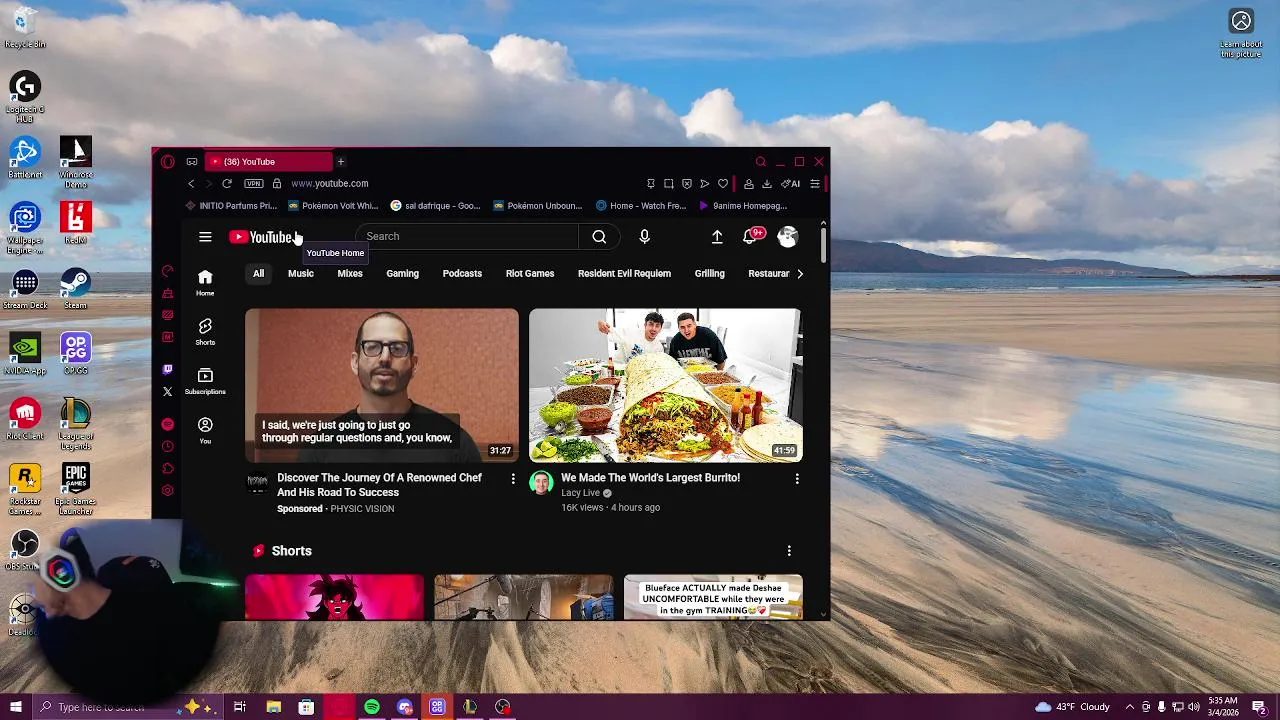Open history clock icon in Opera sidebar
Screen dimensions: 1280x720
[x=167, y=446]
